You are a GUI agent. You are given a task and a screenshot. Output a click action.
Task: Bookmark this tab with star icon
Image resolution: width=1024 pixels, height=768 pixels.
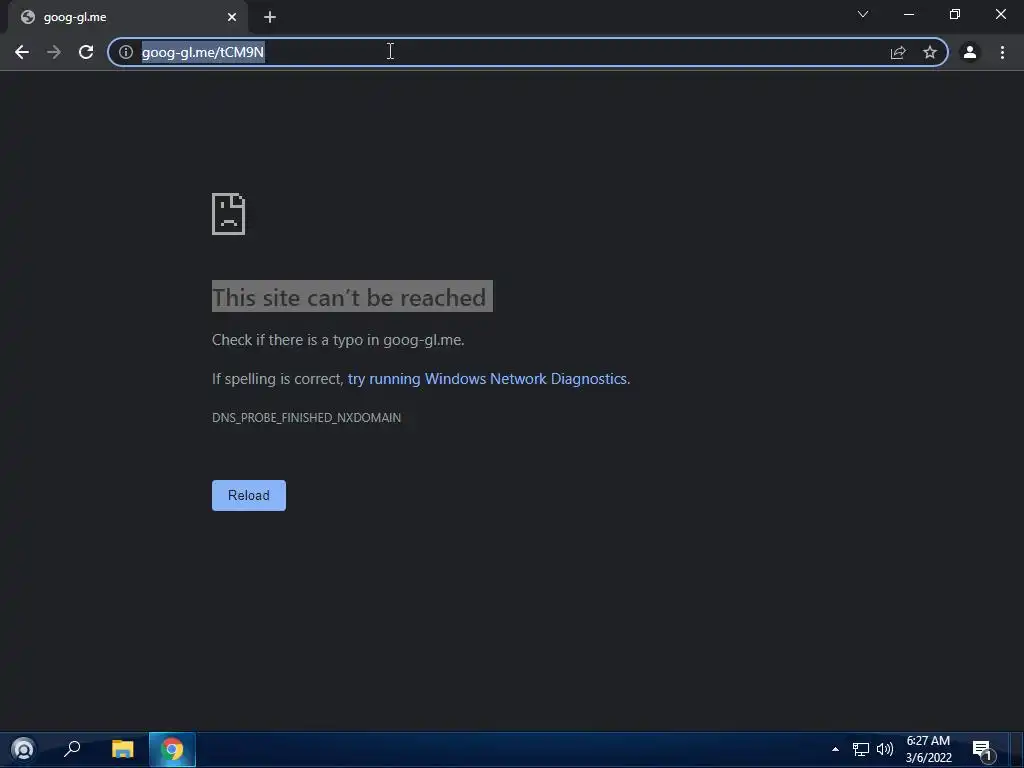point(930,52)
